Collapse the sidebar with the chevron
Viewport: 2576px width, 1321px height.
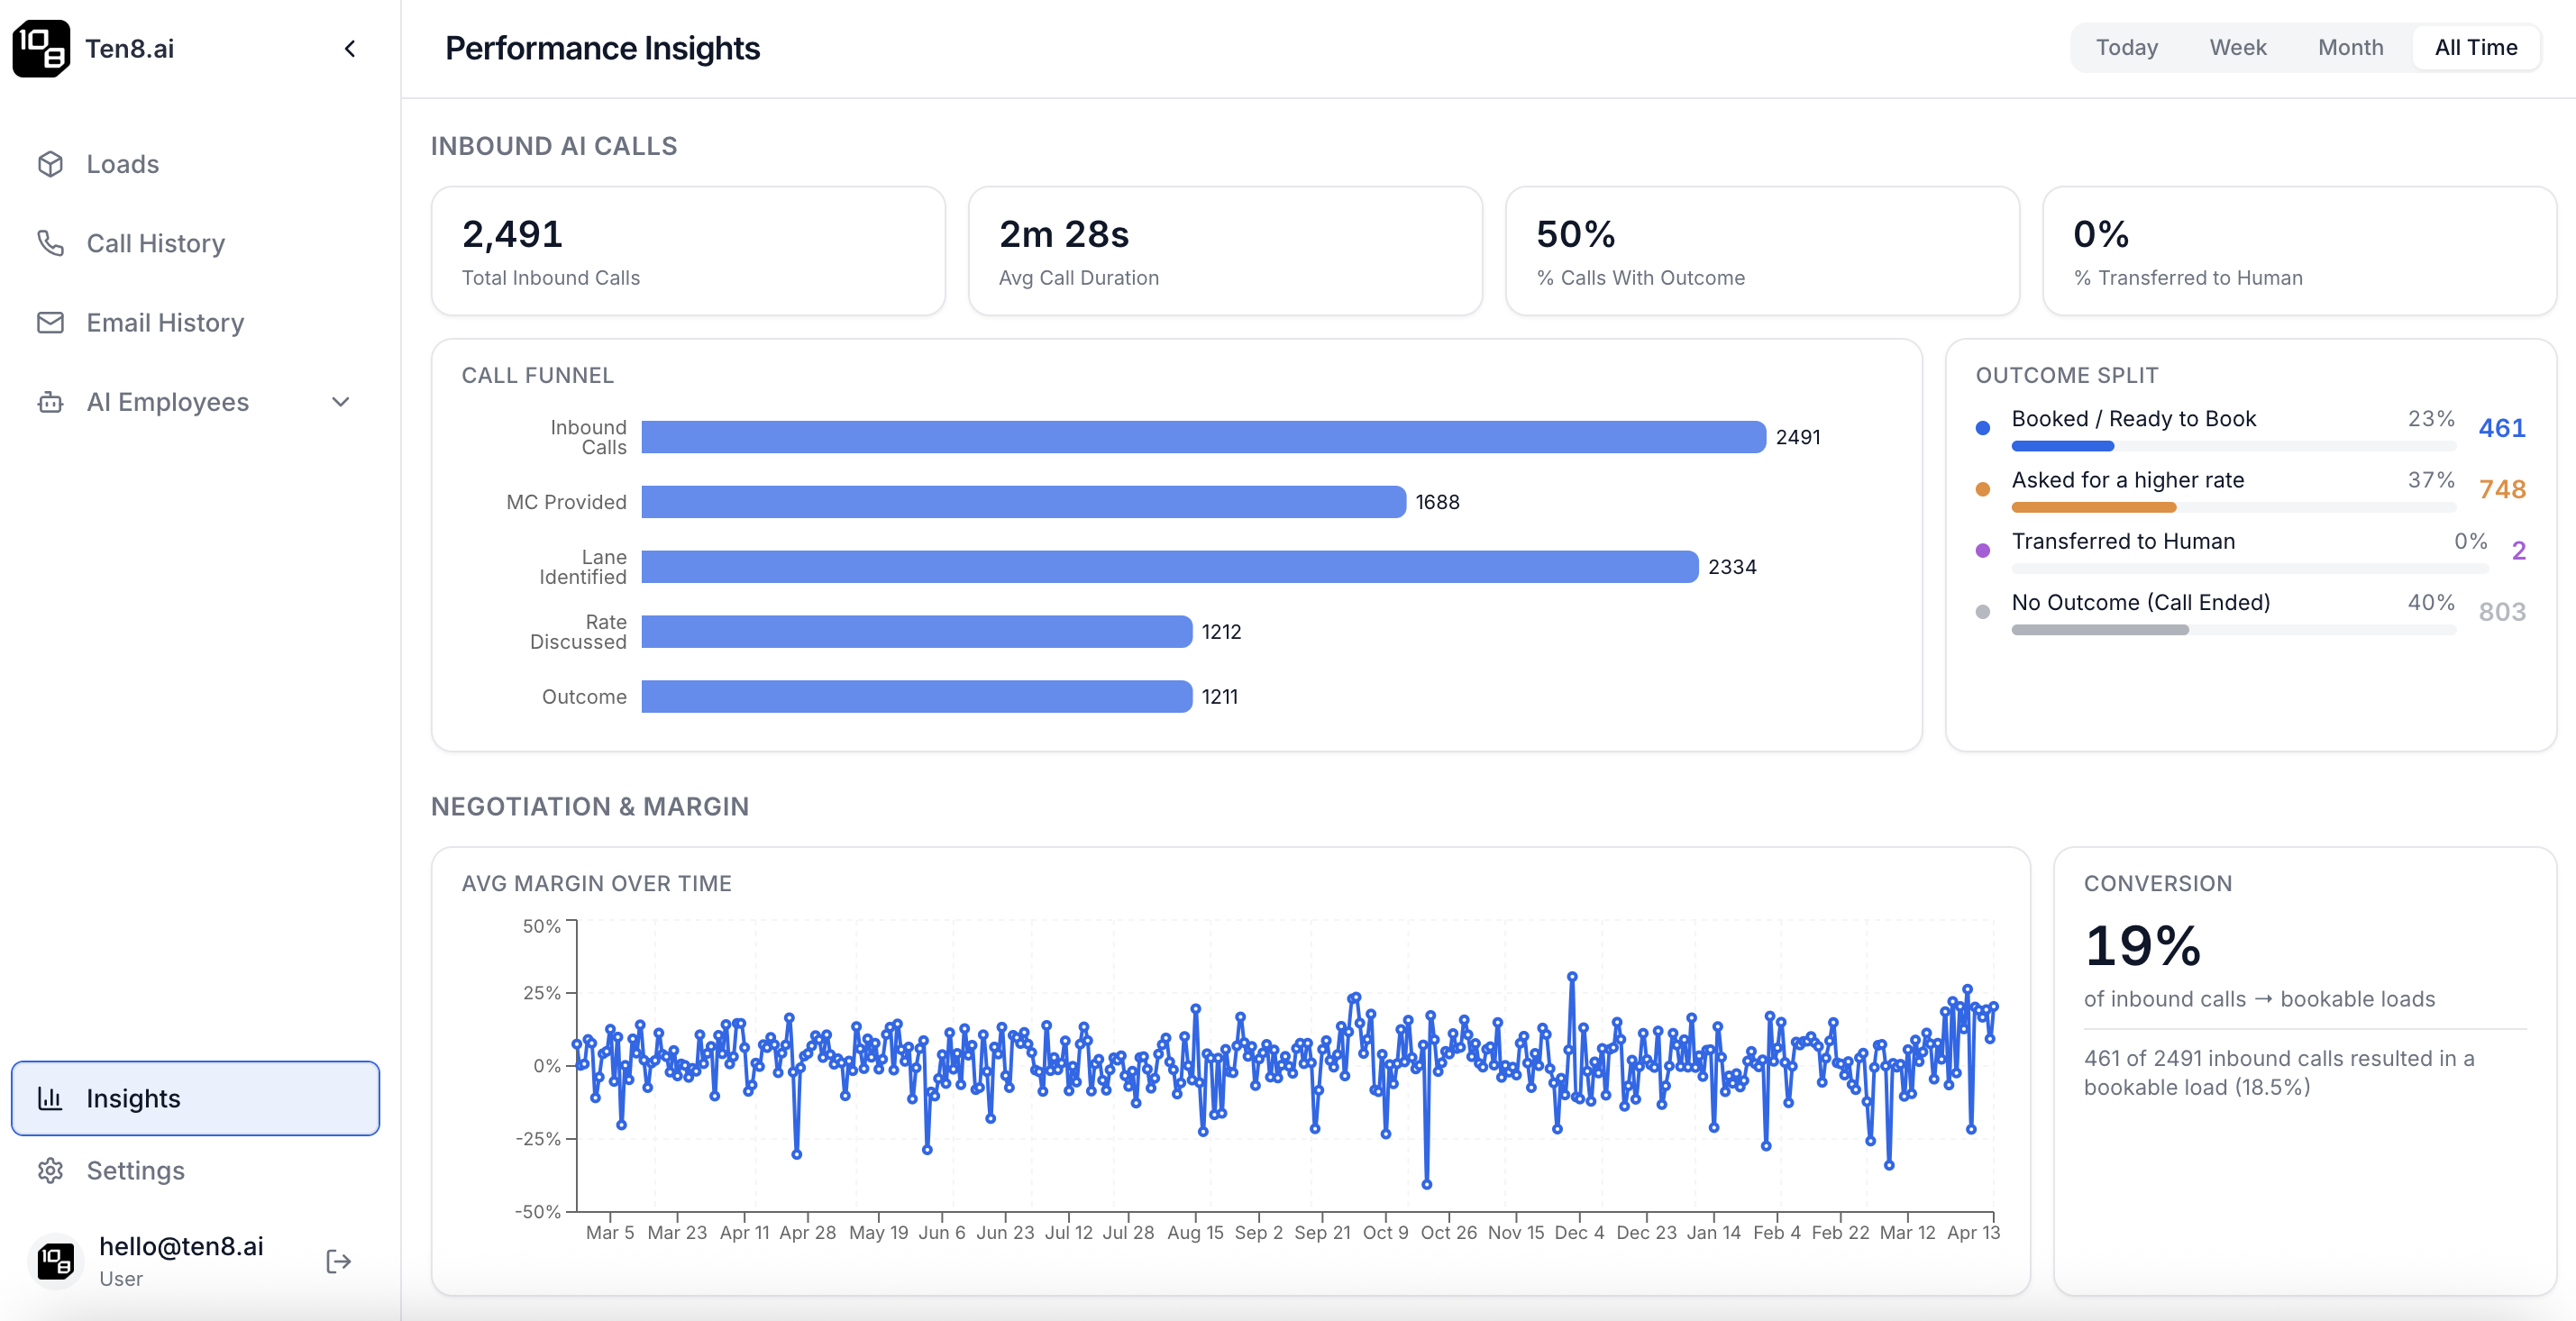[350, 48]
